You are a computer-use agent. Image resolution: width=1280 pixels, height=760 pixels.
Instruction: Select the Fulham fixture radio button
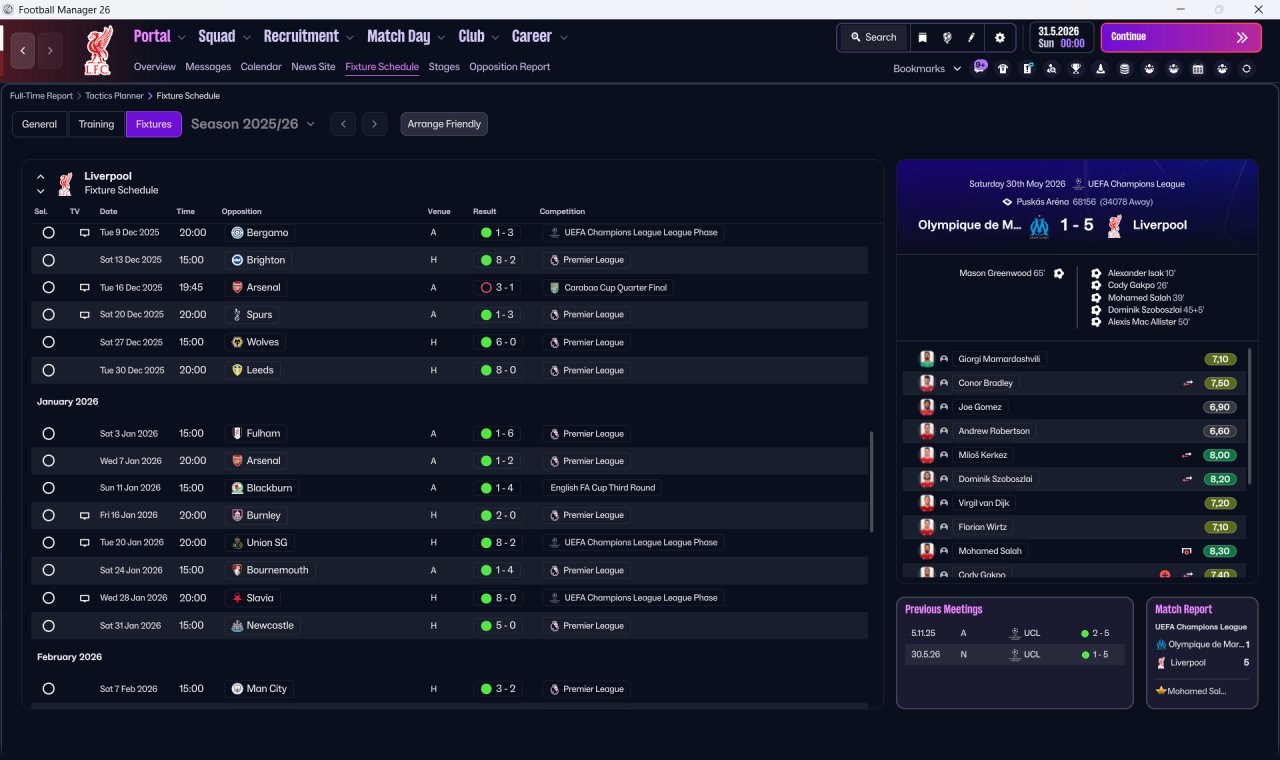[x=48, y=434]
